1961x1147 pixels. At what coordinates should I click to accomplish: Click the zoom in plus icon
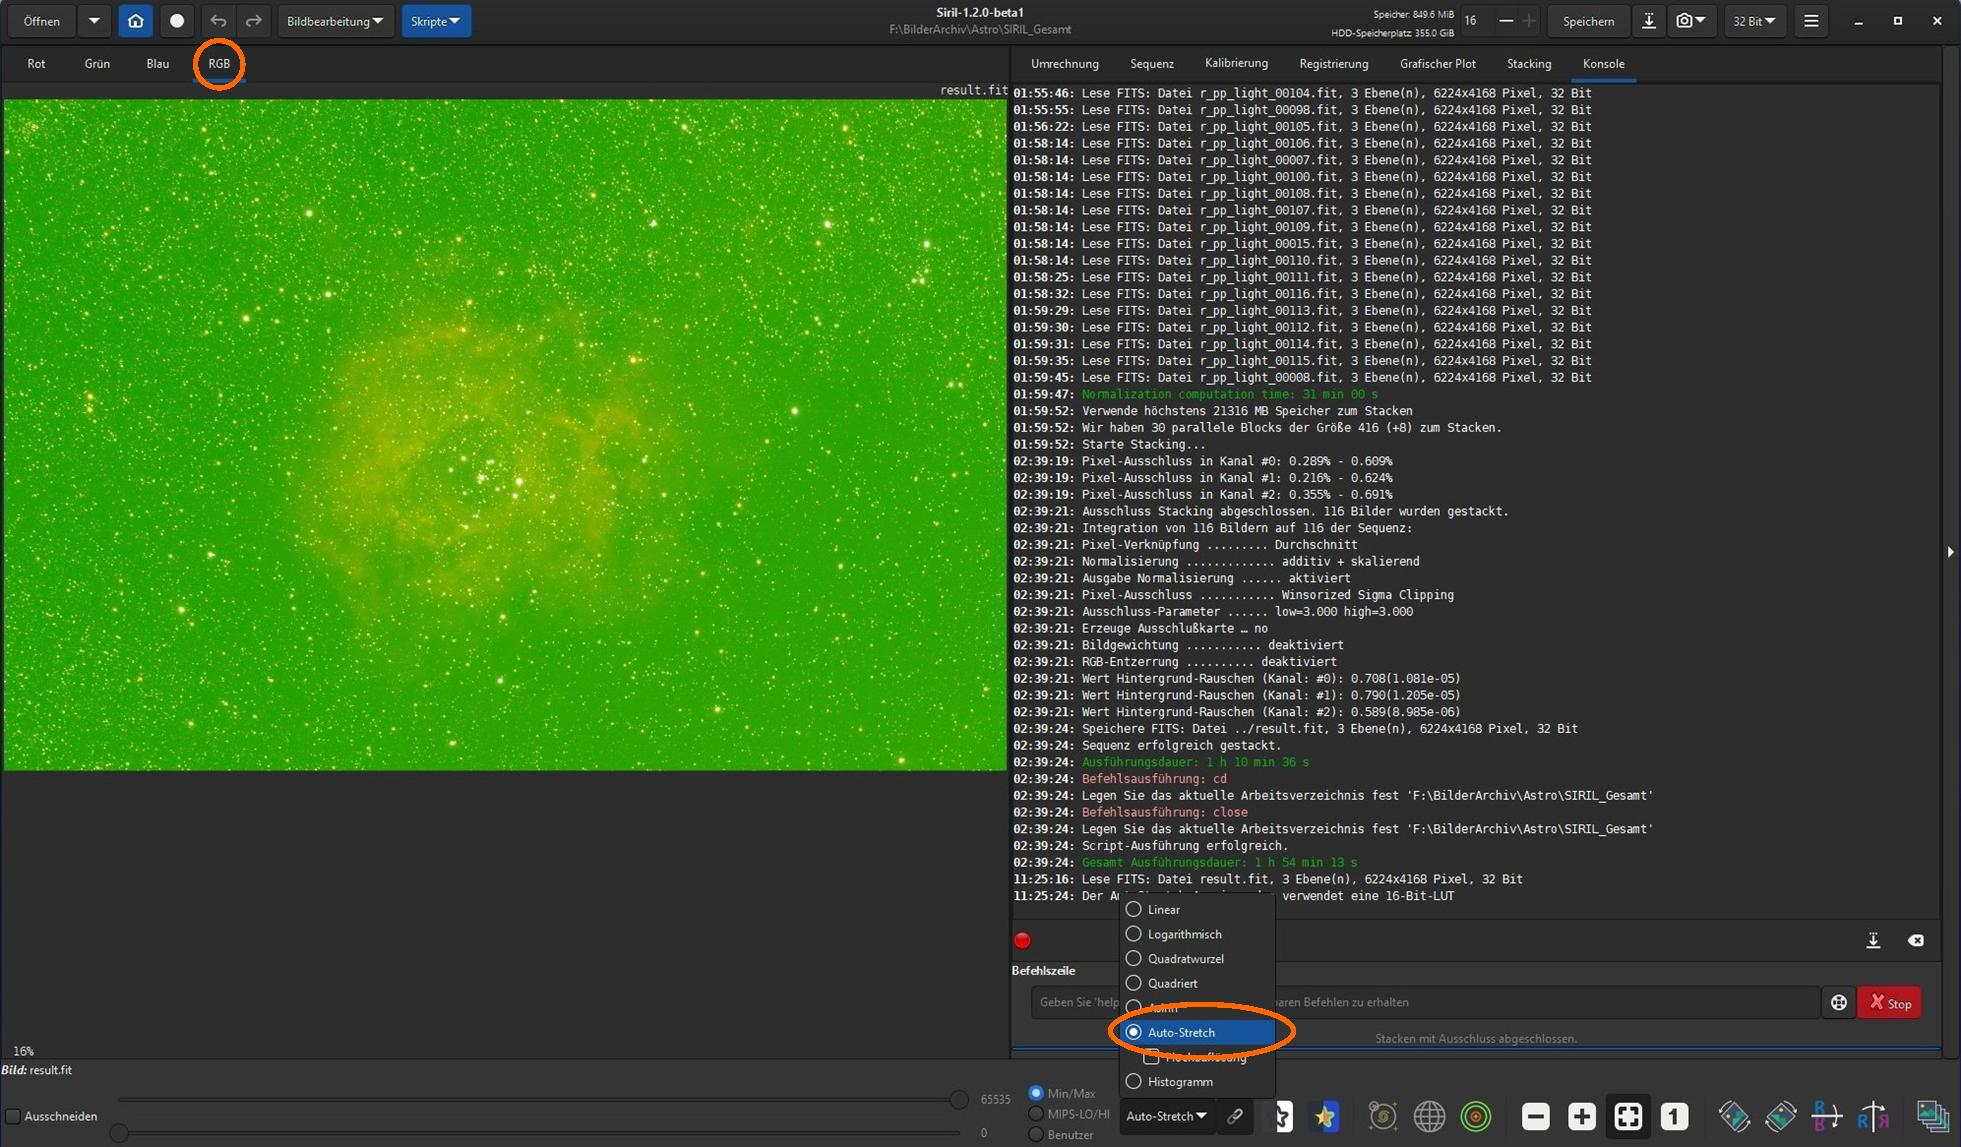1581,1116
